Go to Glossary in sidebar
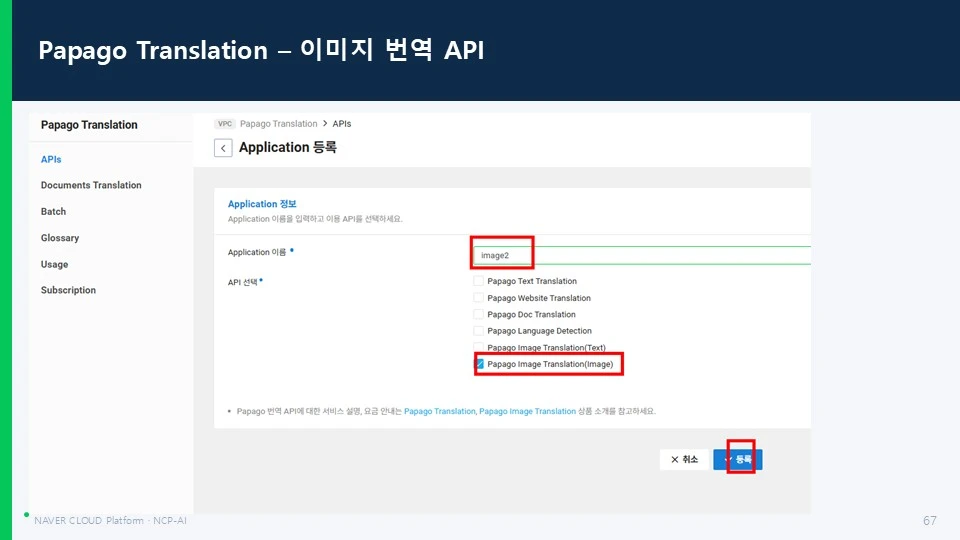Viewport: 960px width, 540px height. click(x=60, y=238)
